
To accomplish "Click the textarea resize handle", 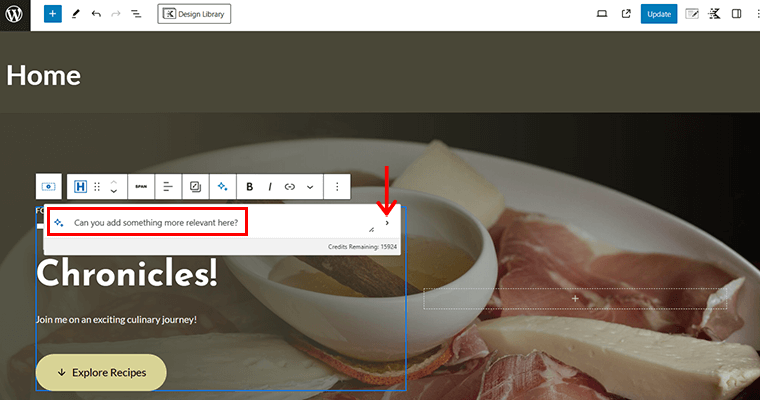I will pyautogui.click(x=371, y=230).
